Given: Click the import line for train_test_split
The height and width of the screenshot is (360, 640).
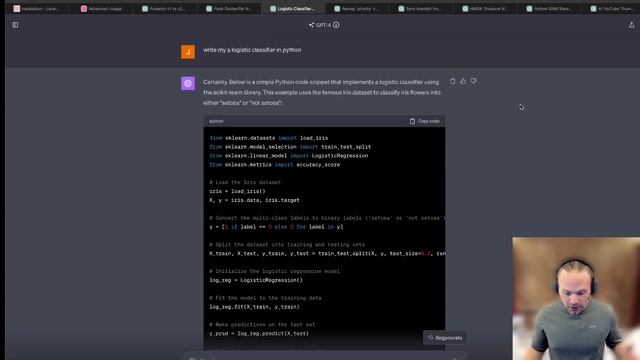Looking at the screenshot, I should coord(290,147).
